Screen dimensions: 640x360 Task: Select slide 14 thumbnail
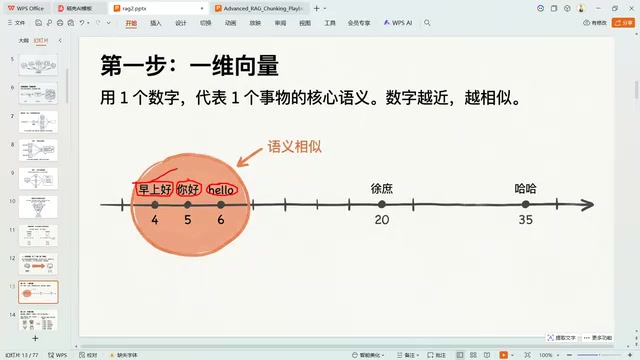tap(38, 320)
